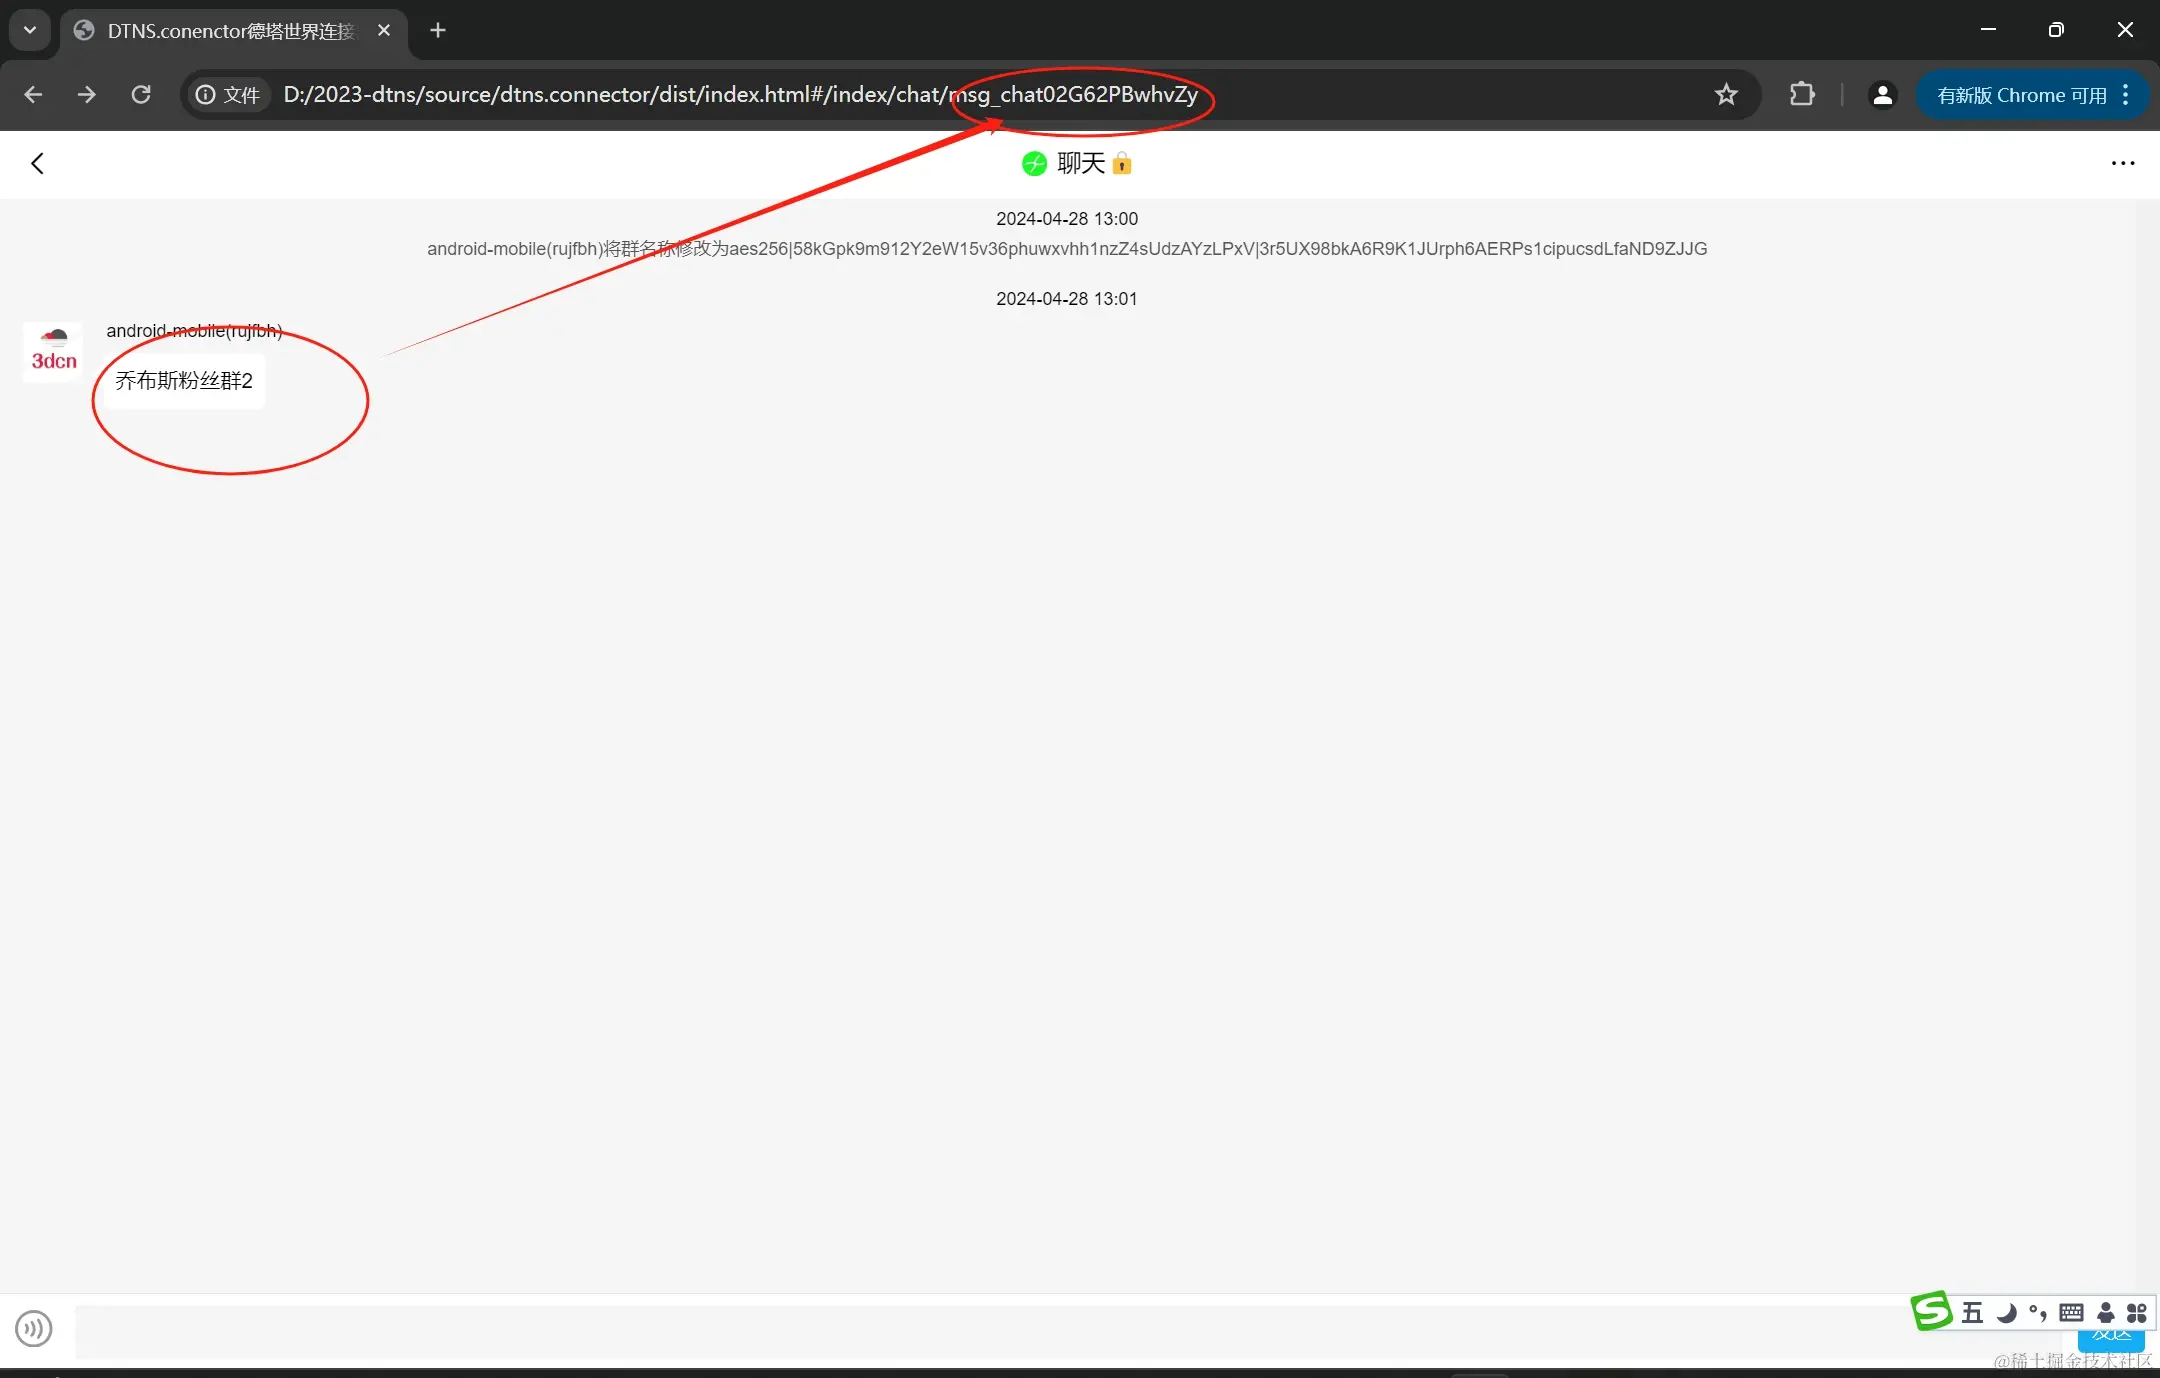2160x1378 pixels.
Task: Open the Sogou soft keyboard icon
Action: pyautogui.click(x=2071, y=1313)
